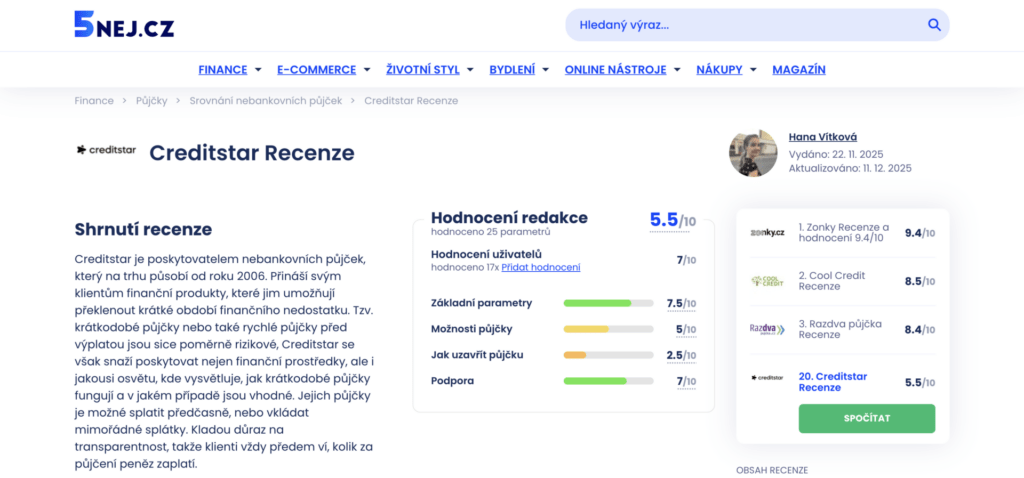The image size is (1024, 478).
Task: Click the Zonky.cz logo in ranking
Action: pos(768,233)
